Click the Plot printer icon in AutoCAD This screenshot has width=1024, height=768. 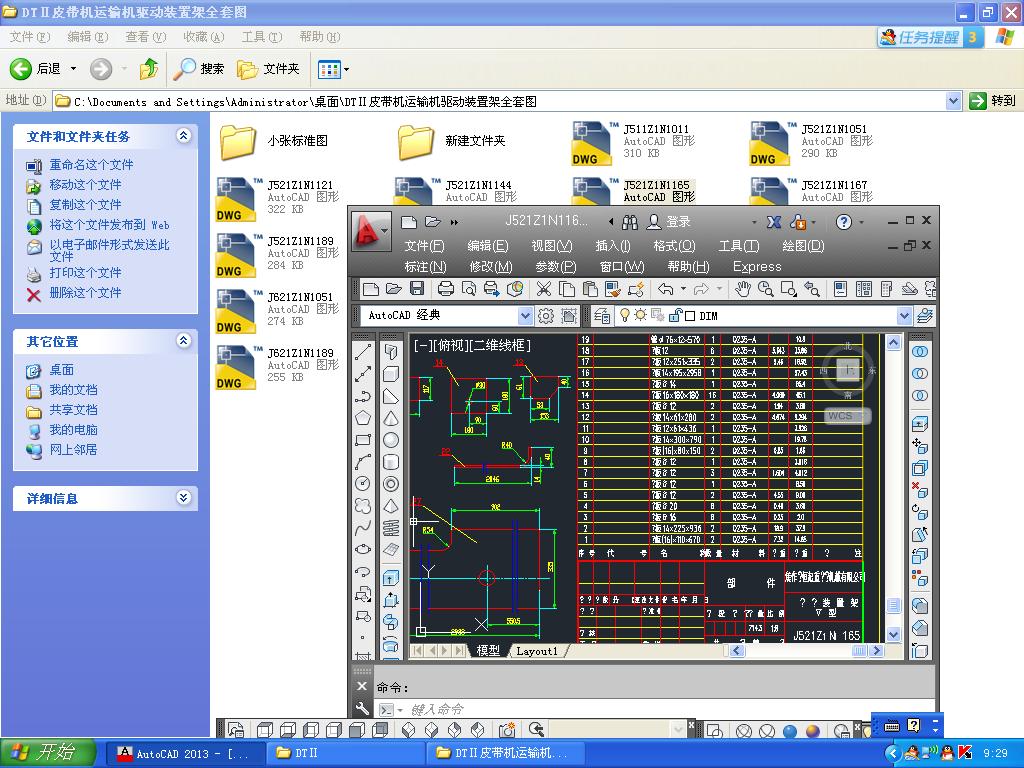point(445,289)
